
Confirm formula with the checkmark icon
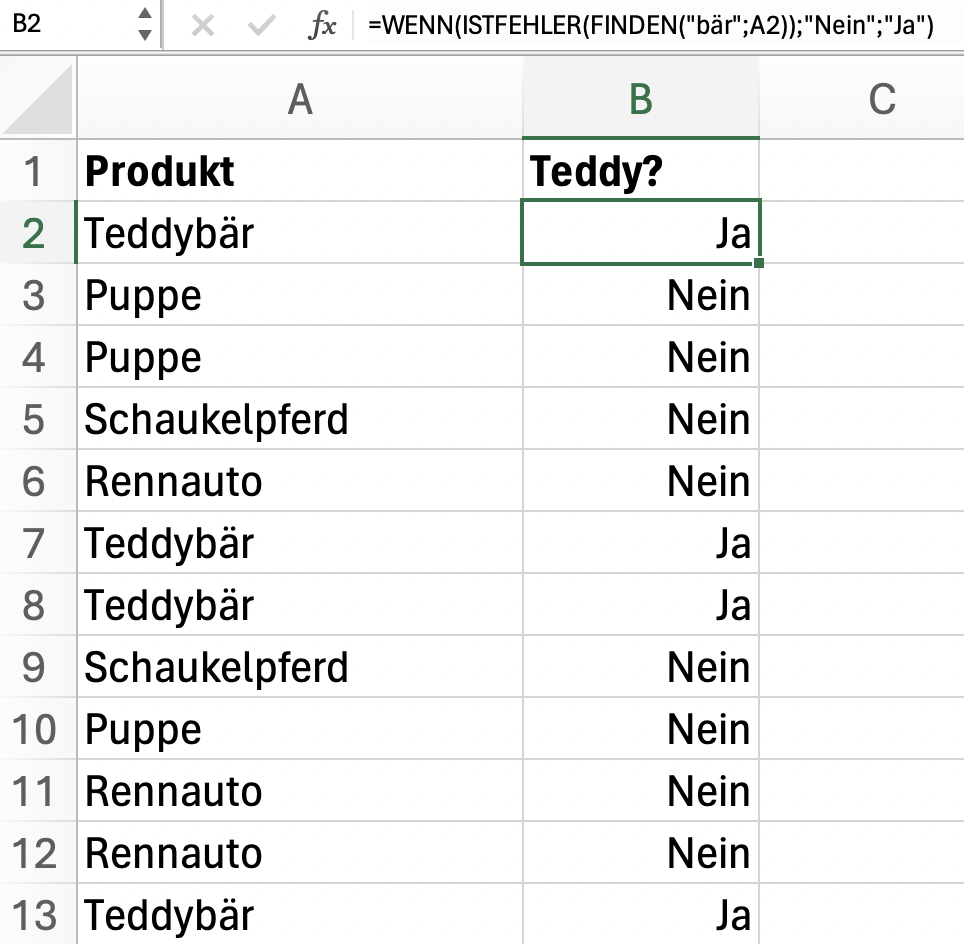pos(261,26)
